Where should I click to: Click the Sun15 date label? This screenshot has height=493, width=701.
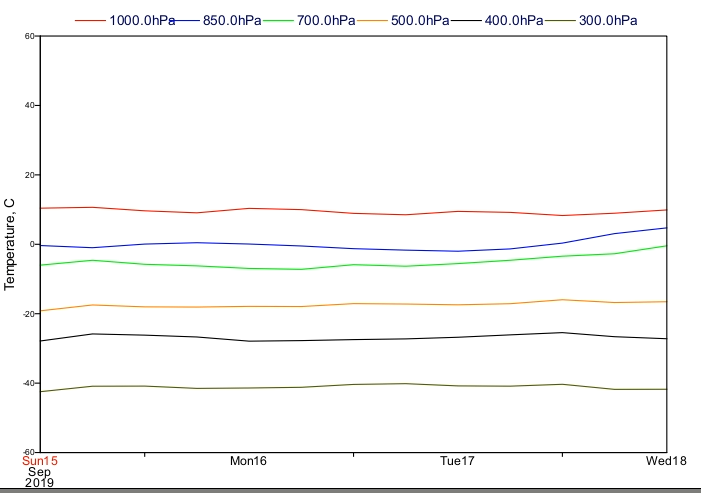pyautogui.click(x=40, y=461)
